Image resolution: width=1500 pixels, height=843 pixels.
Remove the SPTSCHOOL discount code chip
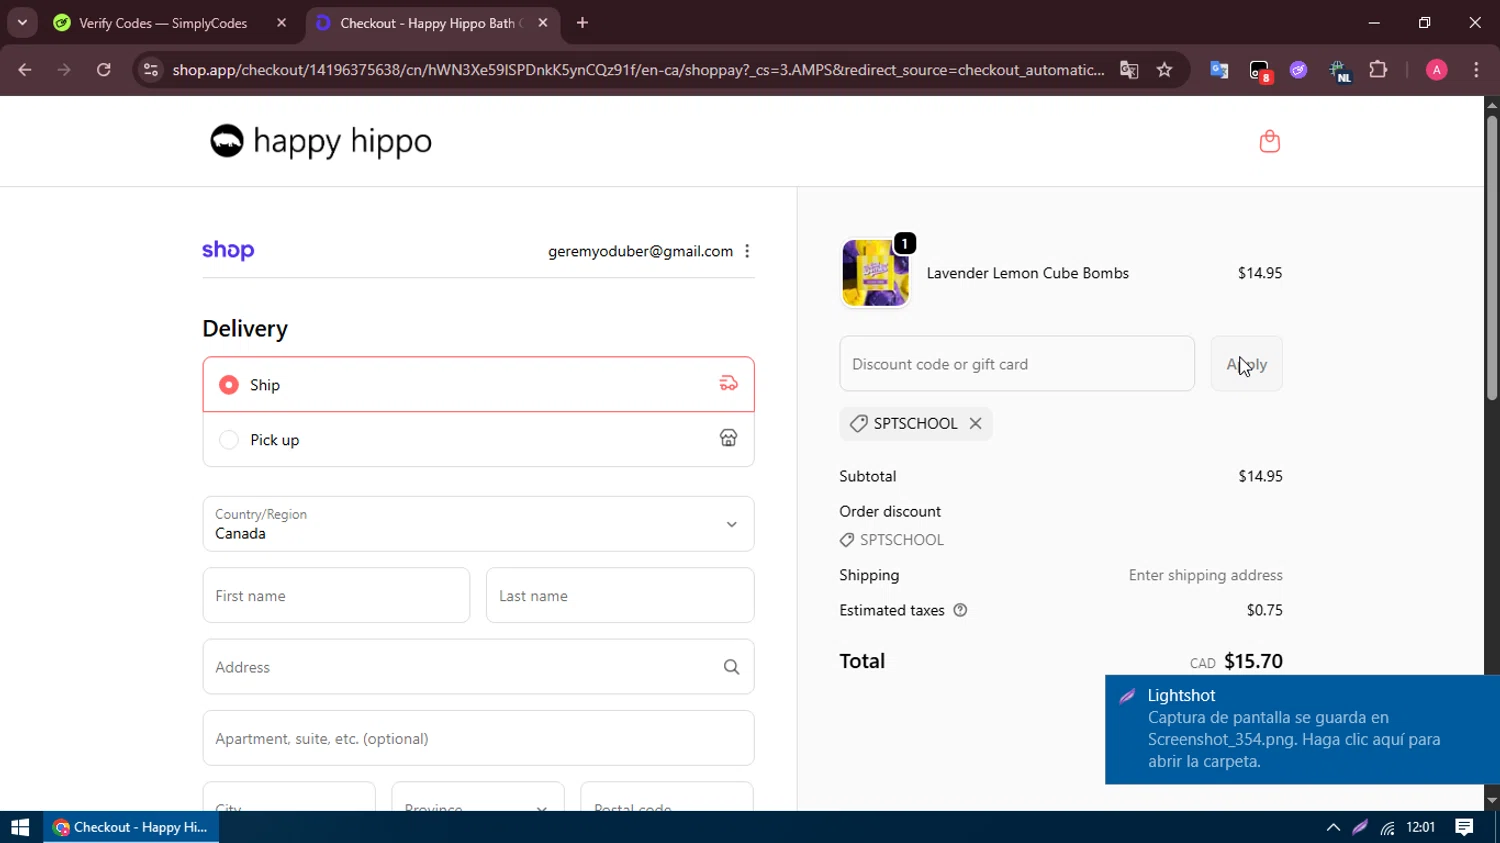click(x=975, y=423)
